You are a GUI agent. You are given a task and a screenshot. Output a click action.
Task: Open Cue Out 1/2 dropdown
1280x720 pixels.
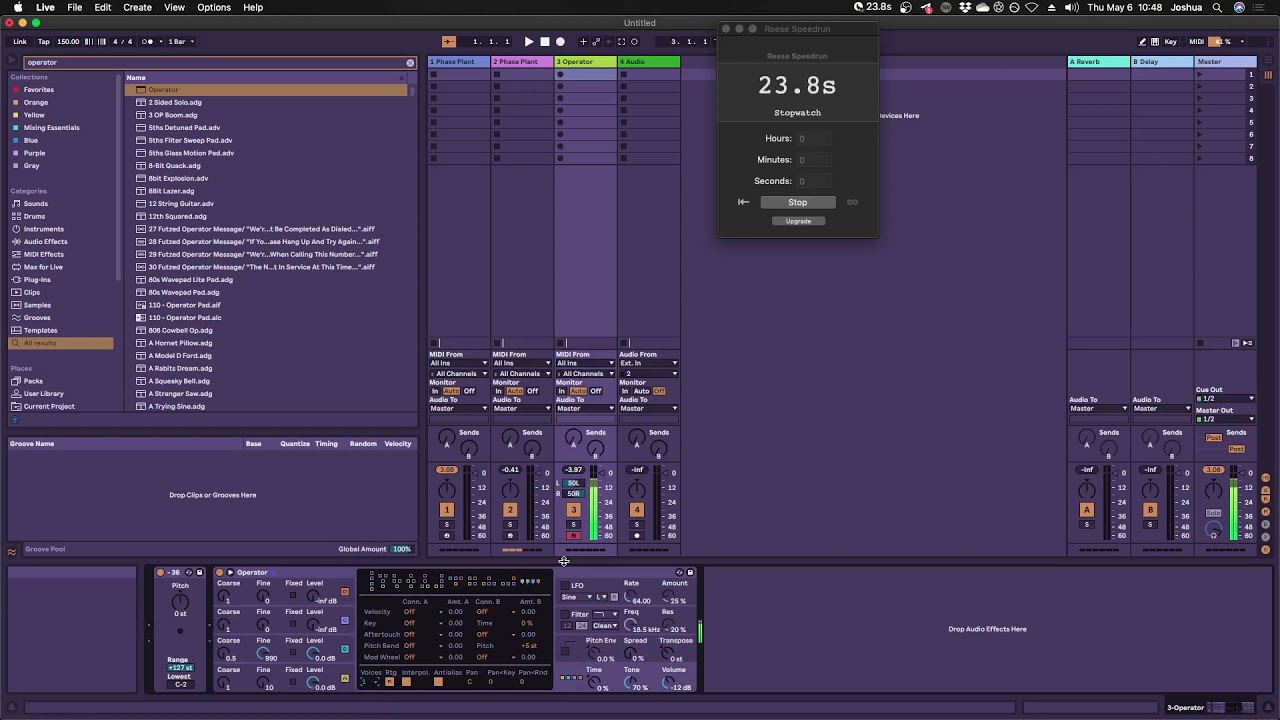pyautogui.click(x=1225, y=399)
